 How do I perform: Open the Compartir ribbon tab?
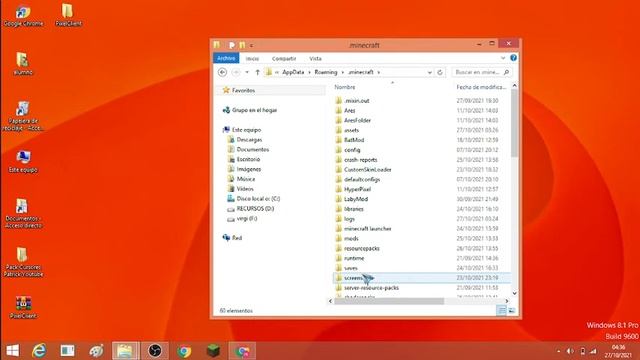(x=284, y=58)
